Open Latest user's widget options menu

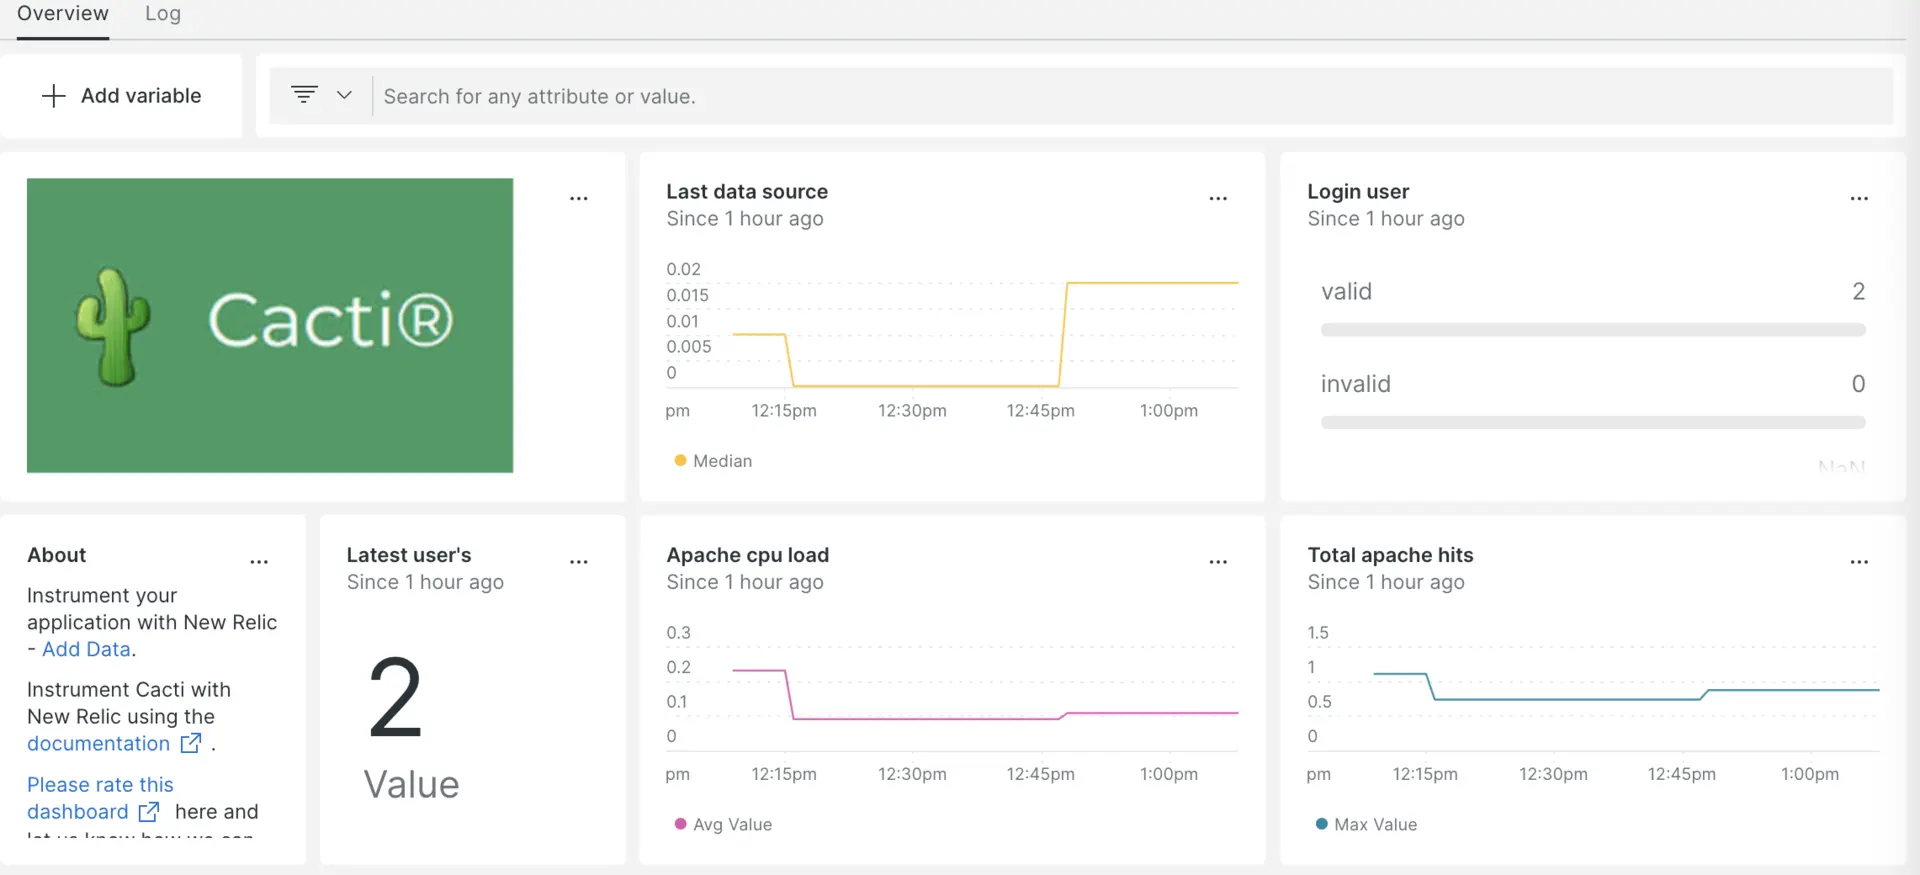[x=578, y=562]
